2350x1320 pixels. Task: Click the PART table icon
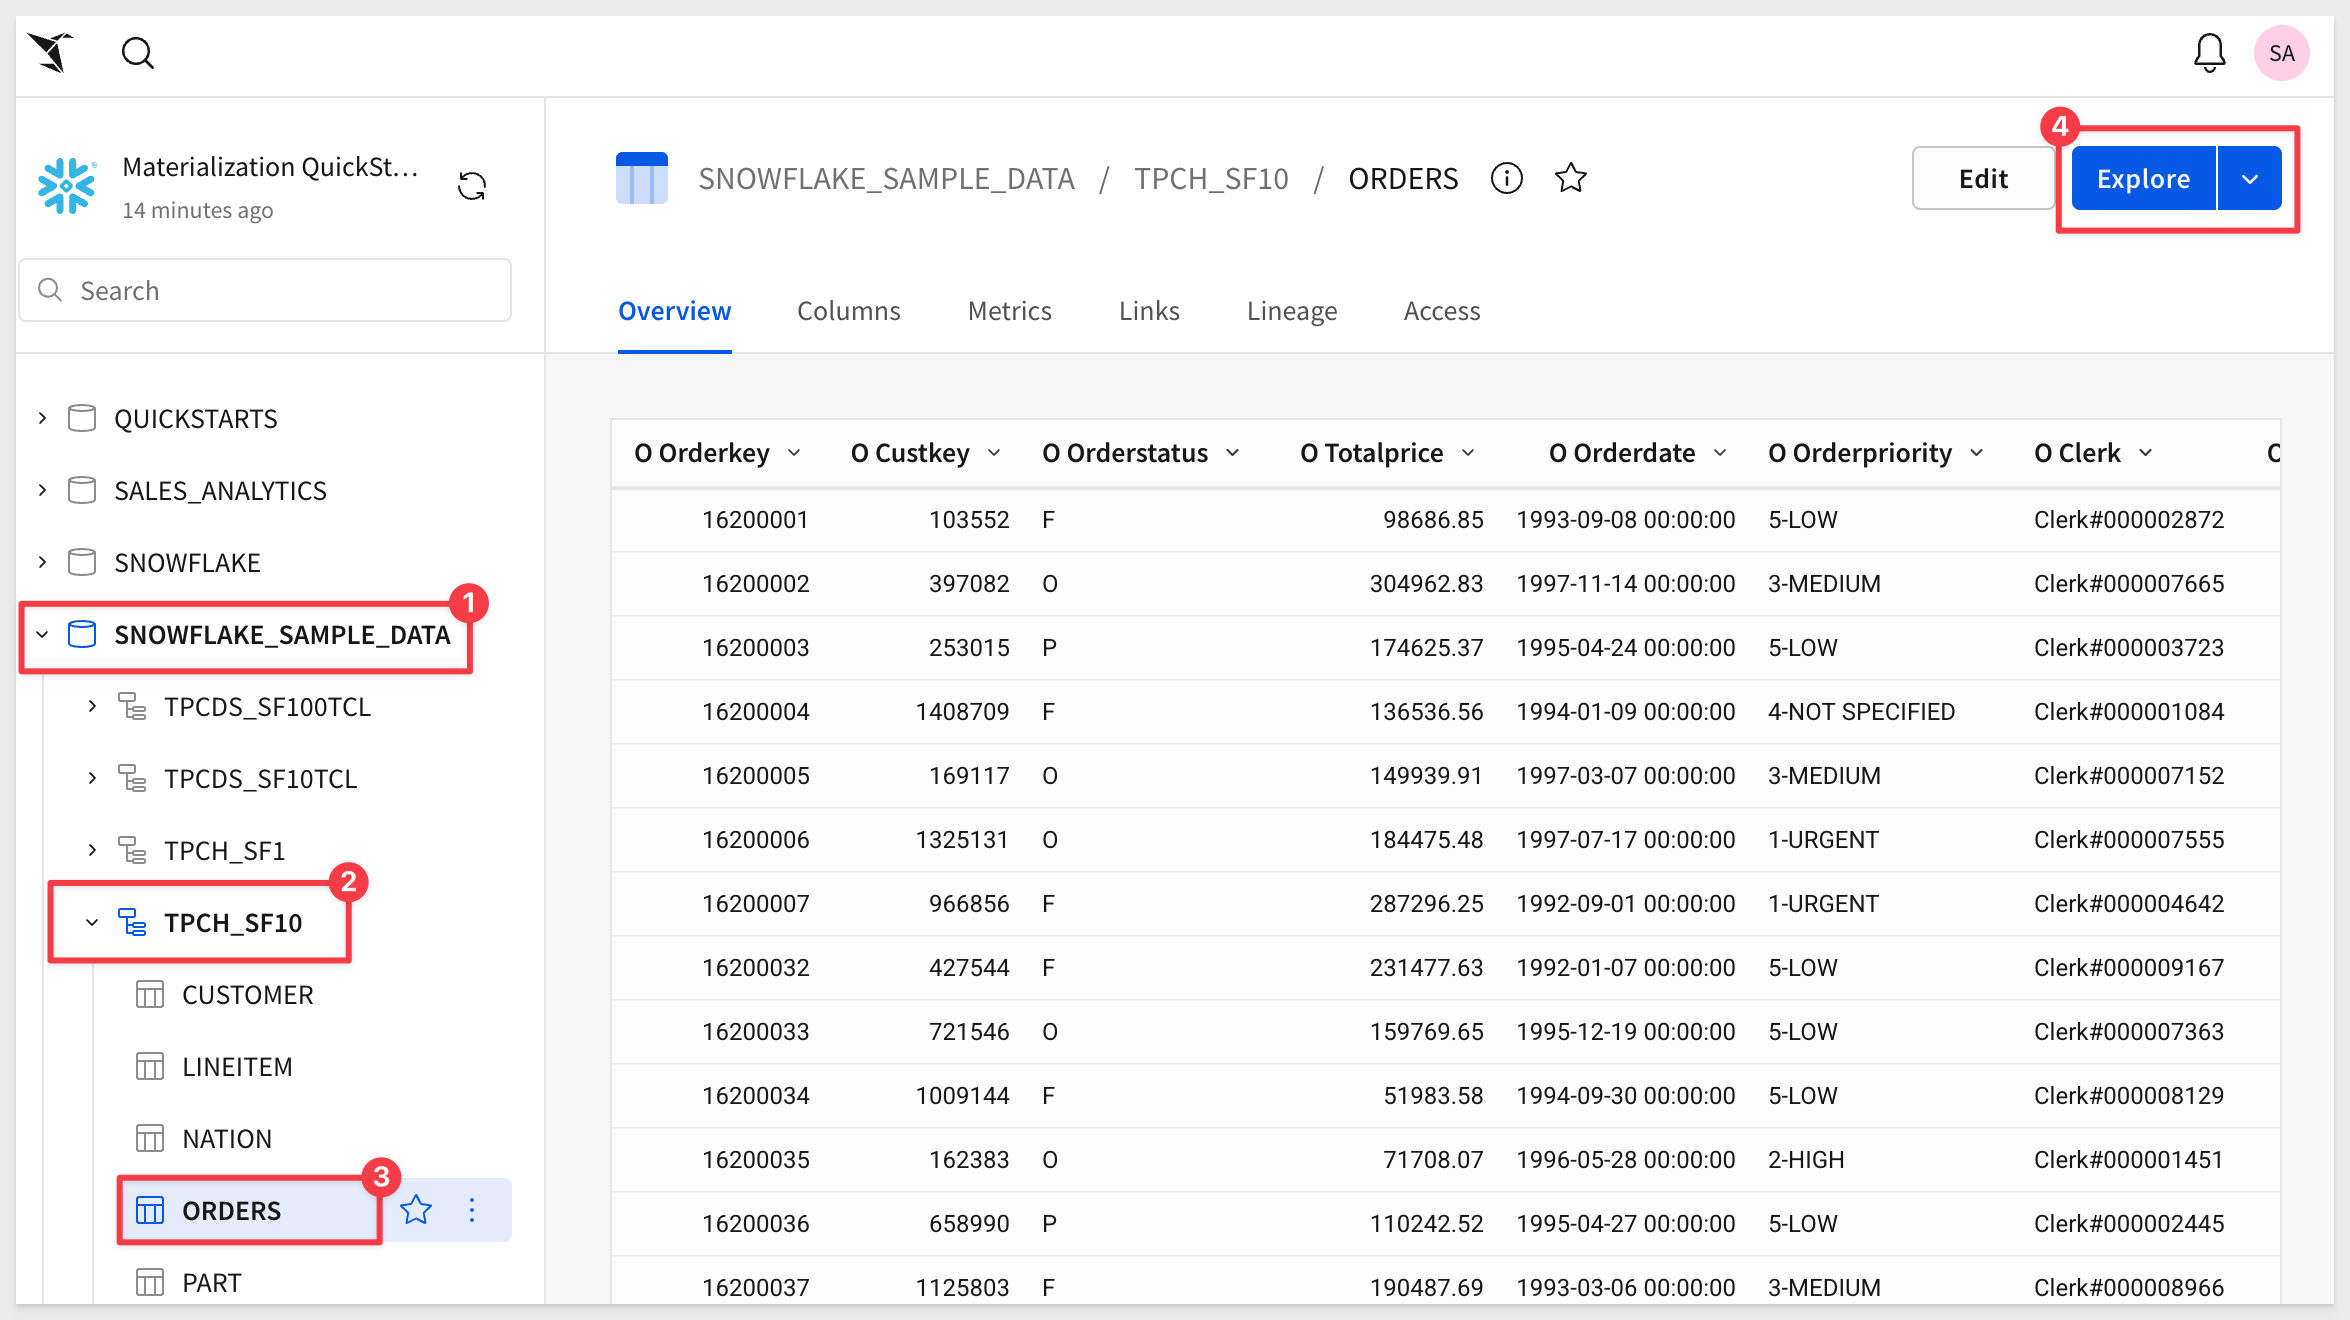[x=150, y=1282]
